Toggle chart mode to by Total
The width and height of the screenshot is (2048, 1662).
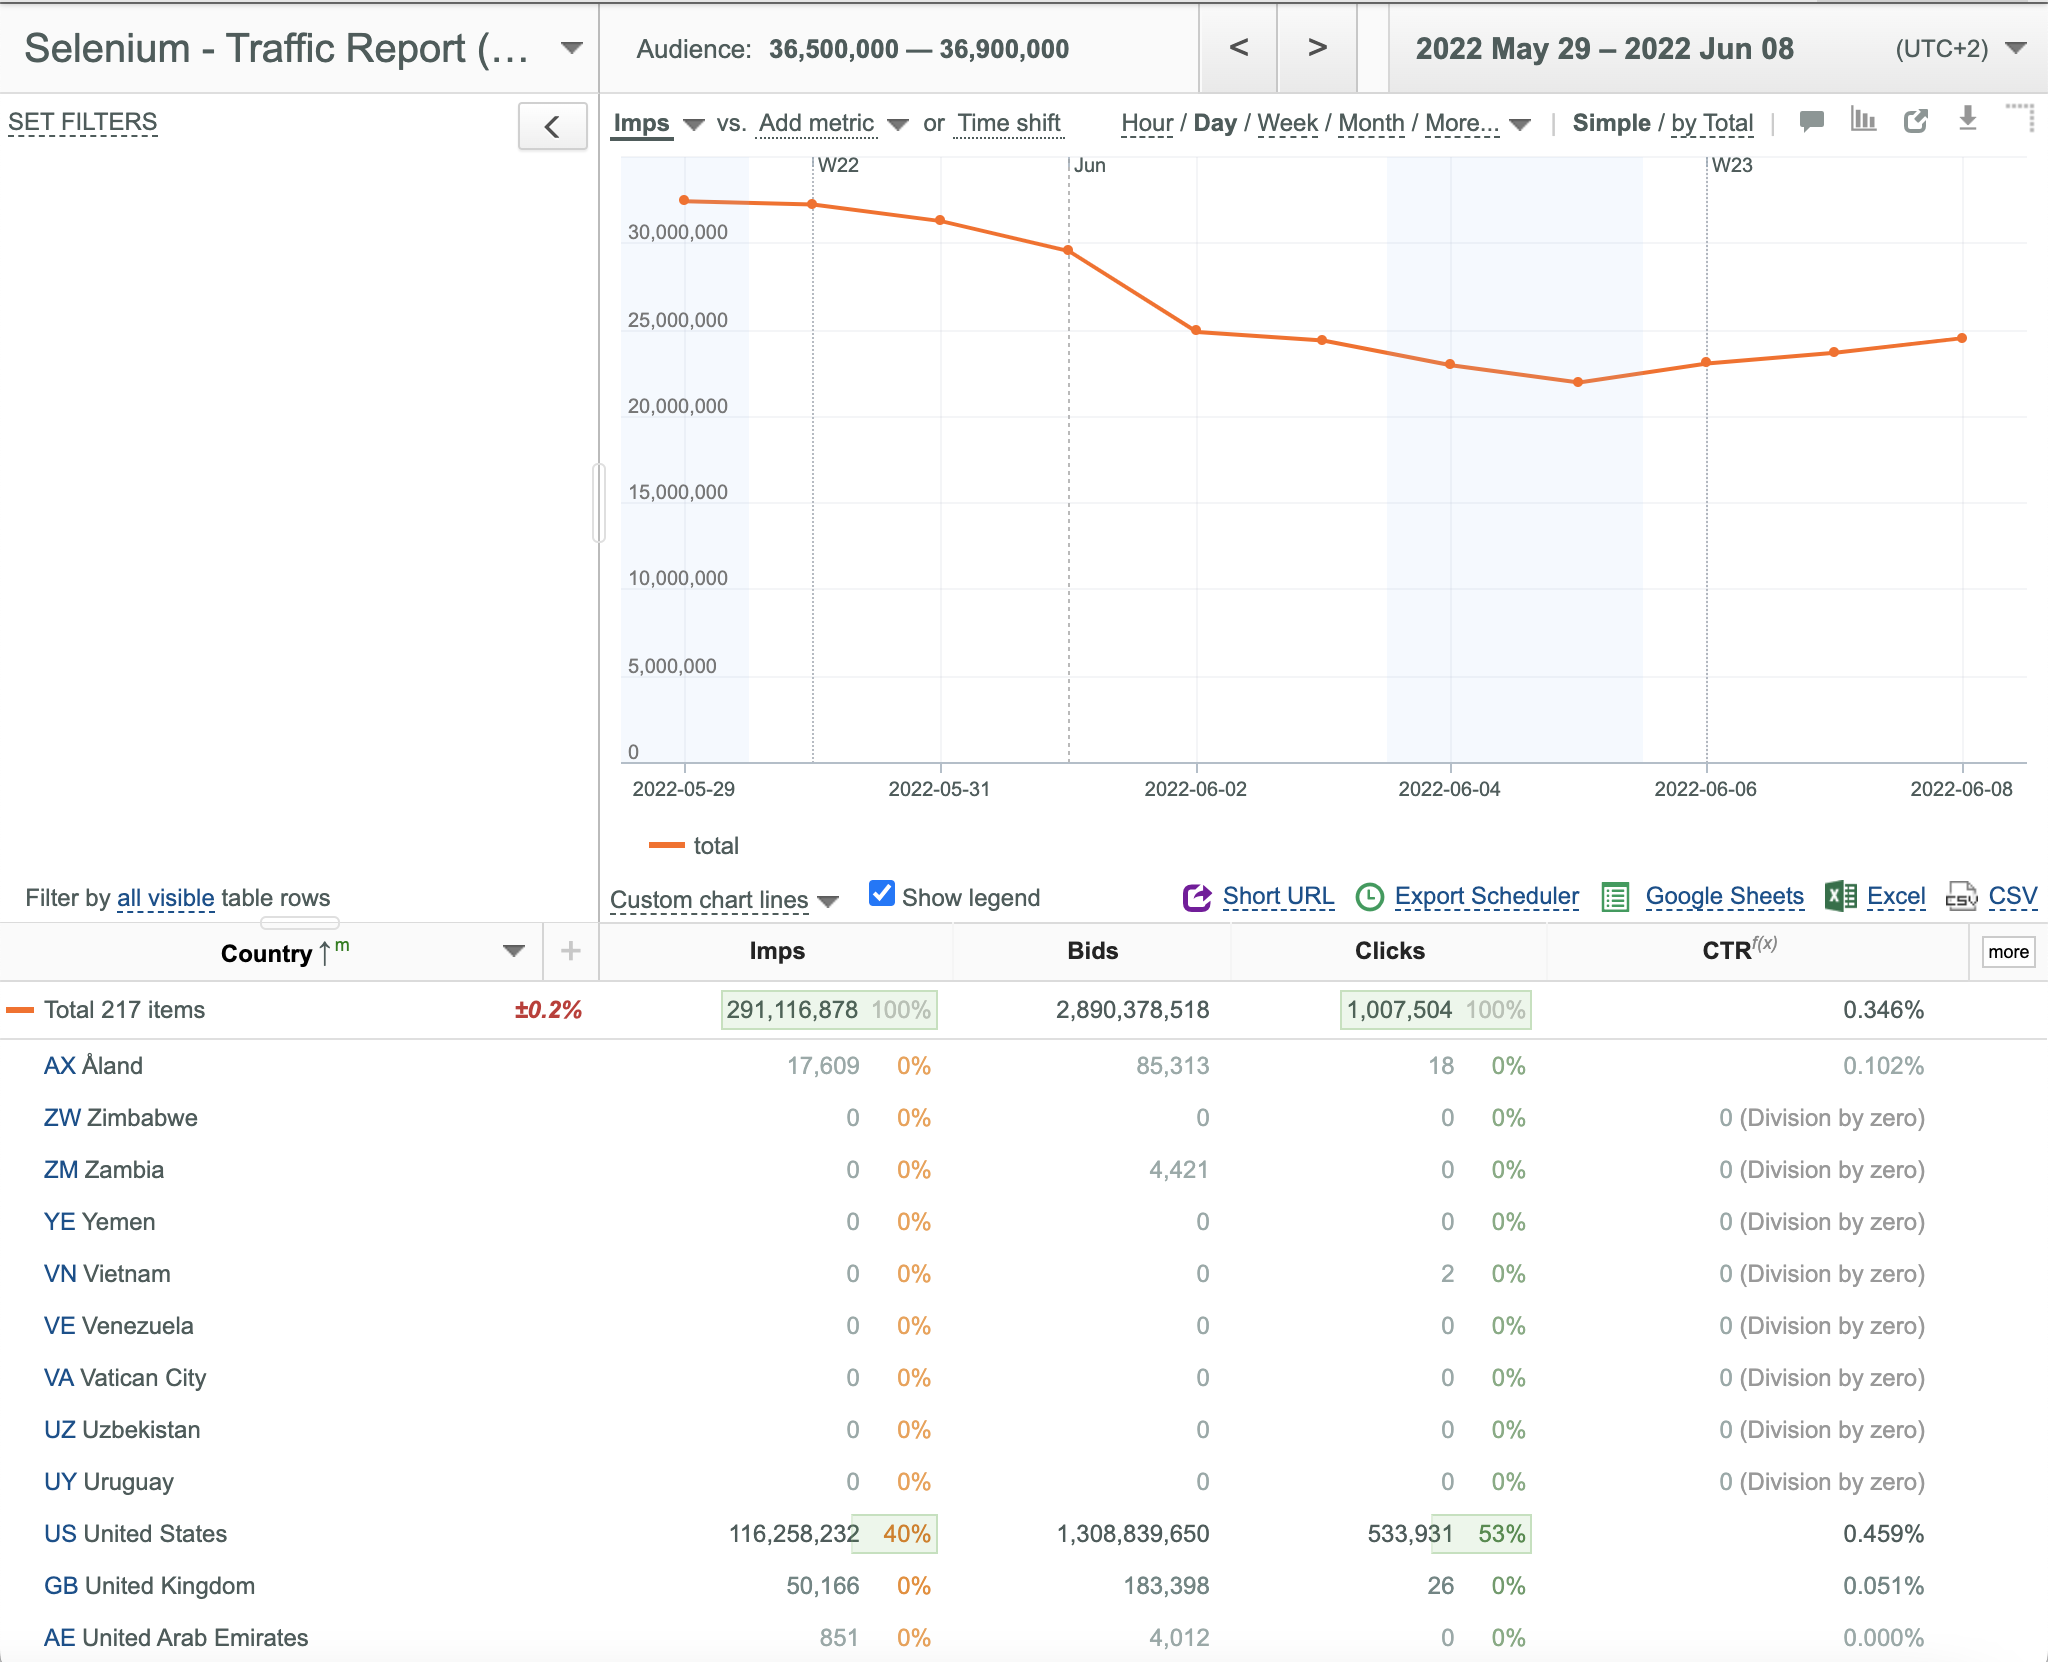[1712, 123]
